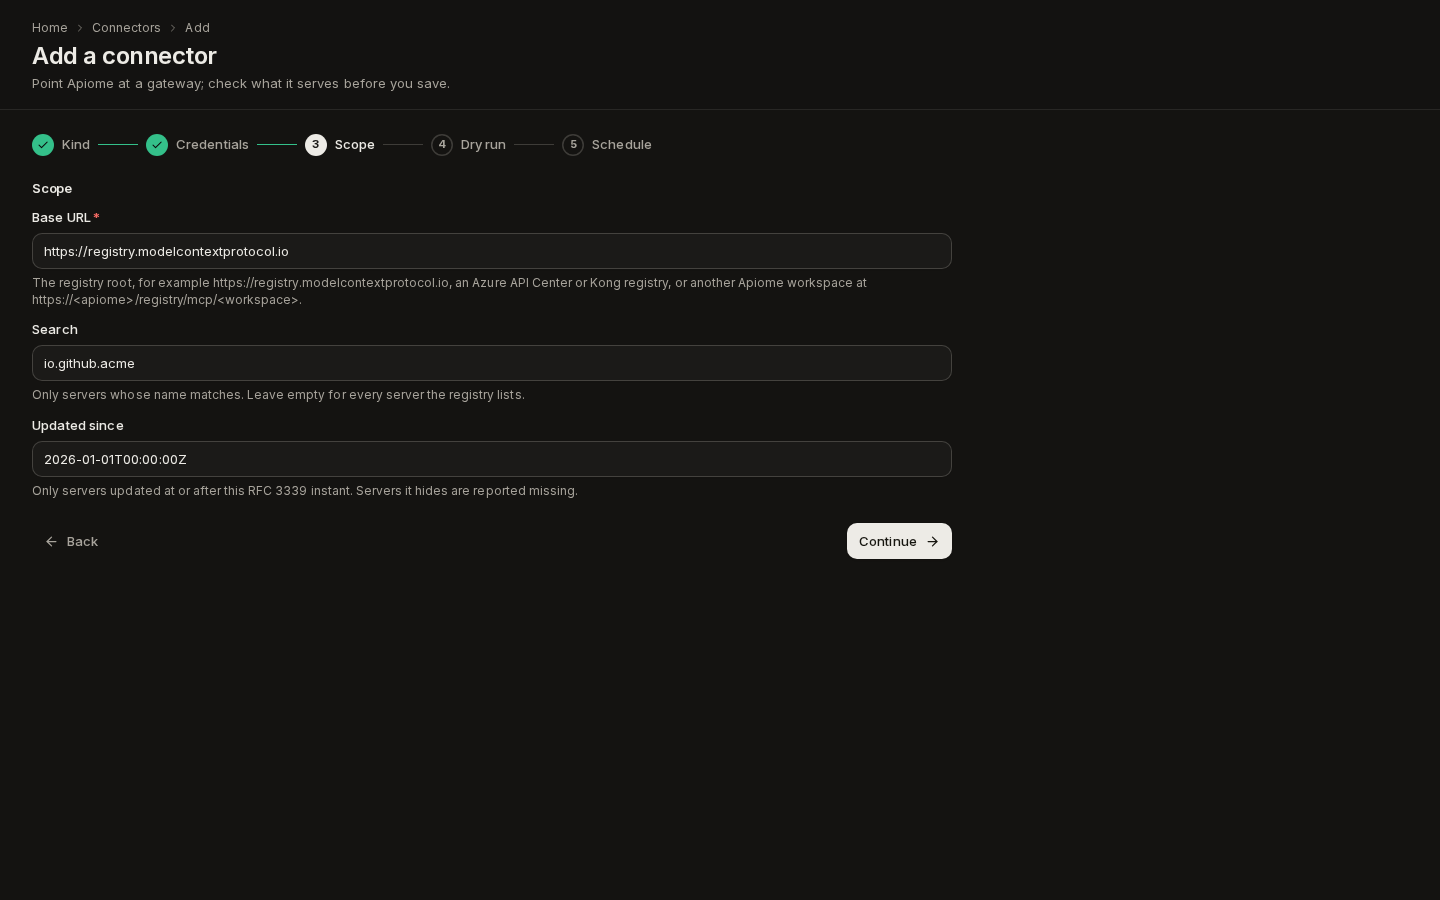
Task: Click the green checkmark for Credentials step
Action: 157,145
